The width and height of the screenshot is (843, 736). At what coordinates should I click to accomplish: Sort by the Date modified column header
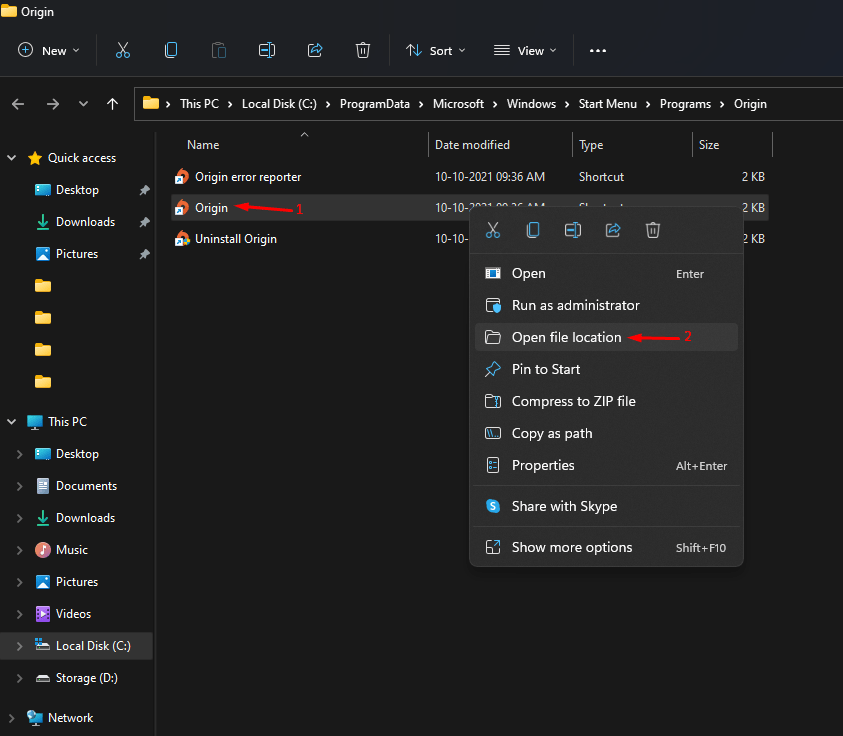[472, 145]
